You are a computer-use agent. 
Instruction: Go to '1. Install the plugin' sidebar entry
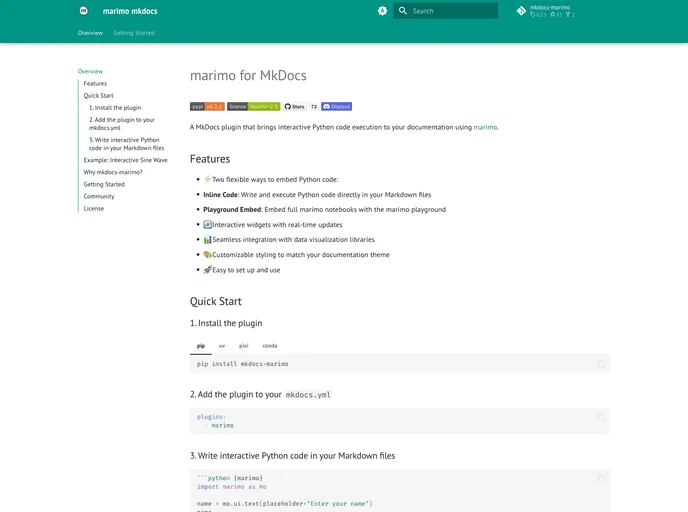pos(115,107)
